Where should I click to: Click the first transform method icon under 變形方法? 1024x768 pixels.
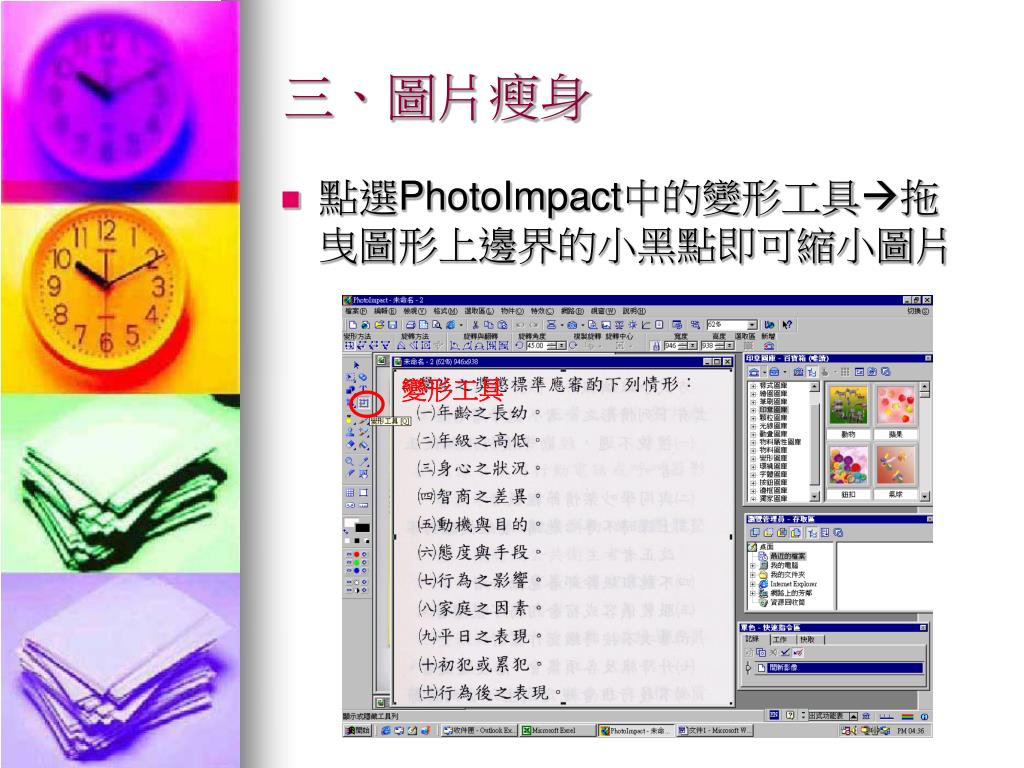tap(350, 345)
